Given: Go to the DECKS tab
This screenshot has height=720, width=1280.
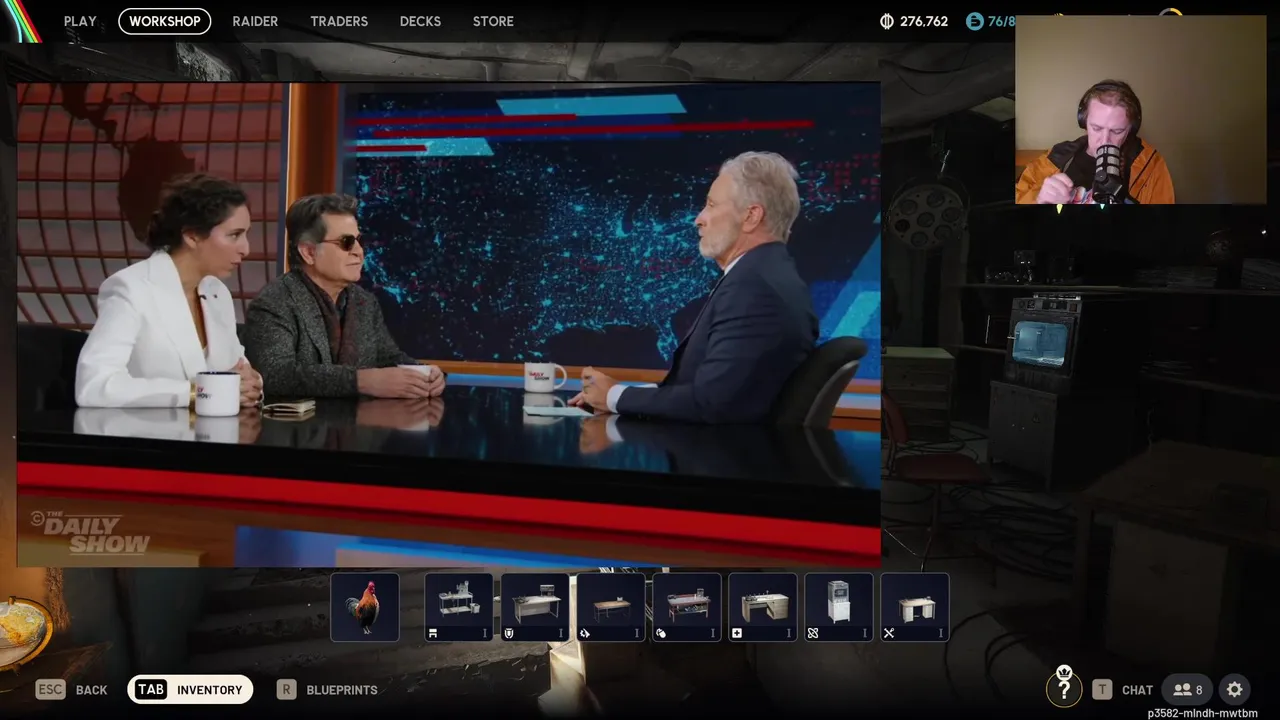Looking at the screenshot, I should 420,21.
